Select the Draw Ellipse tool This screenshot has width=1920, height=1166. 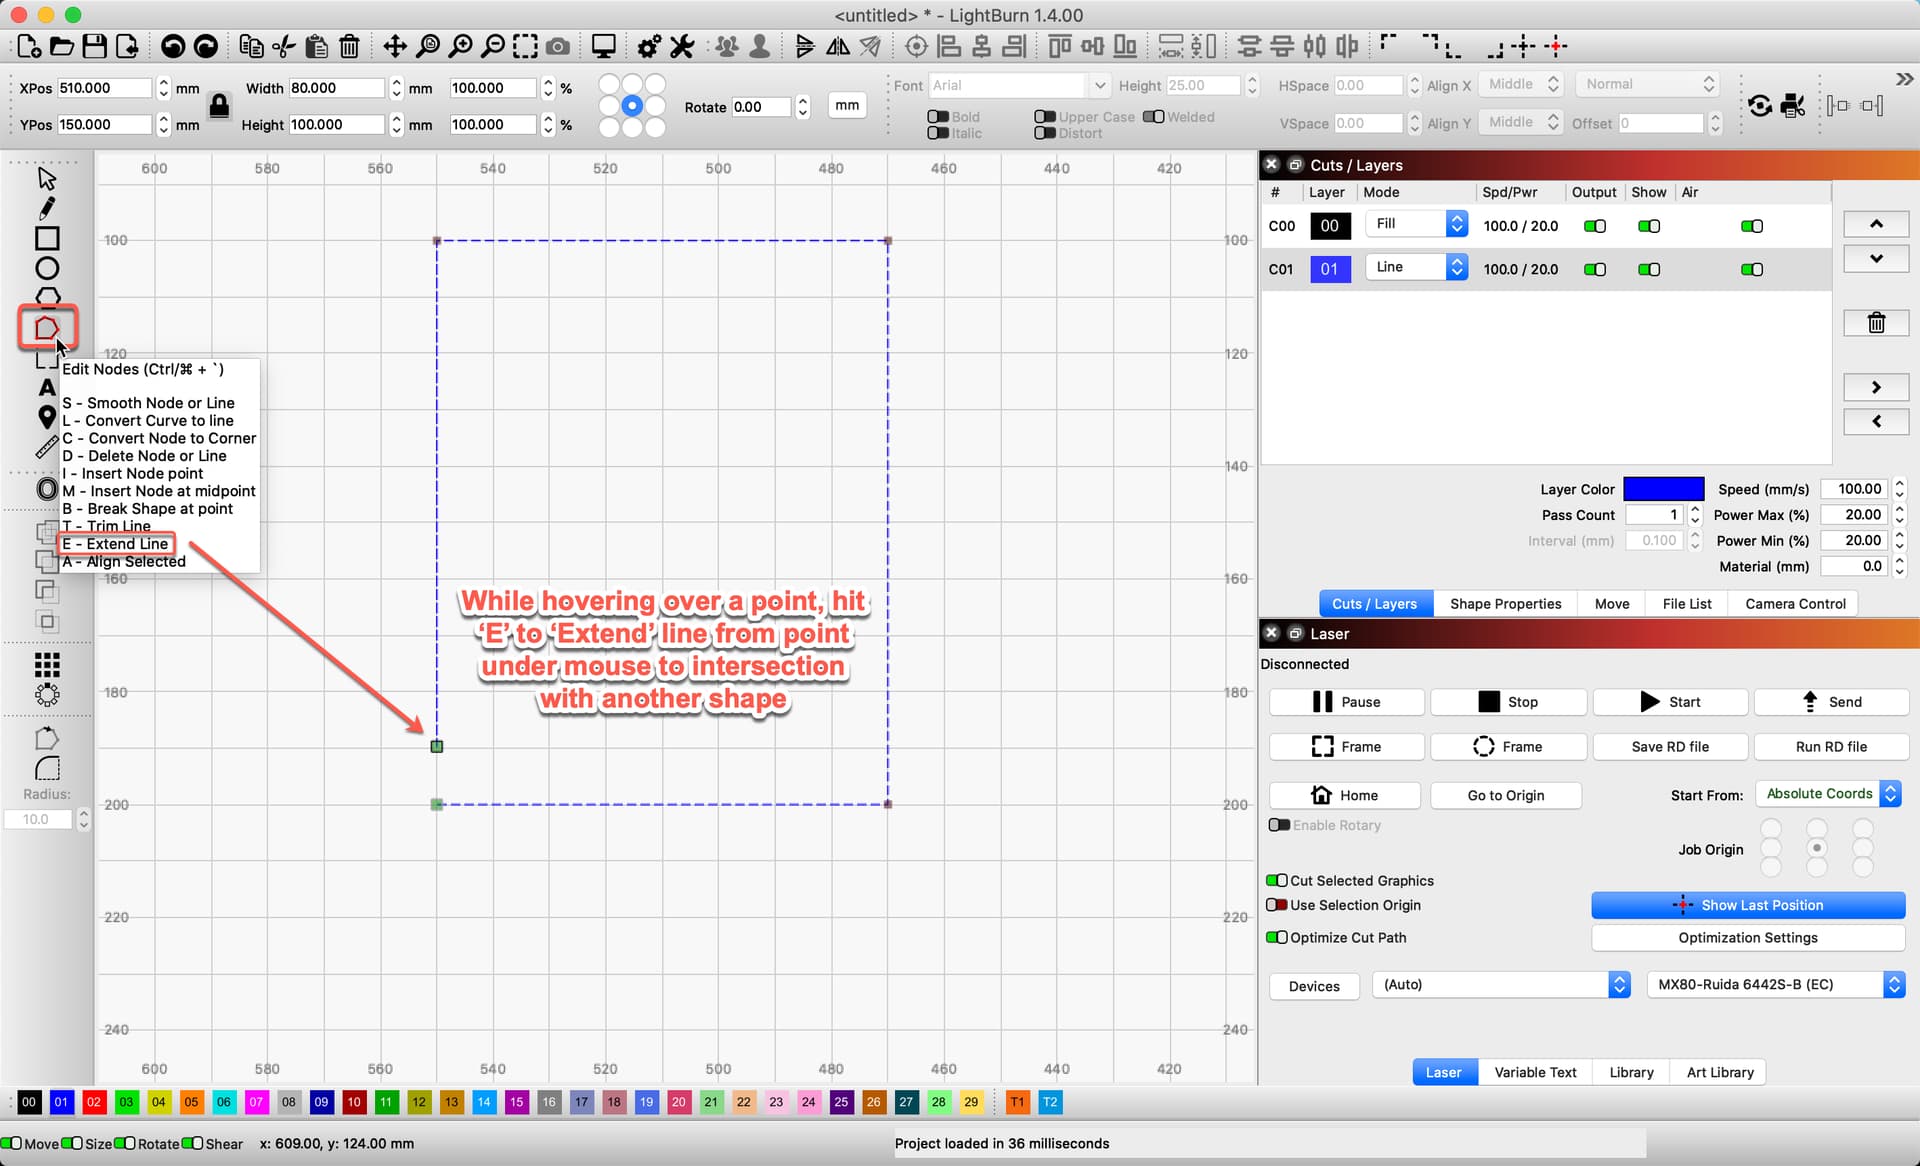tap(46, 268)
